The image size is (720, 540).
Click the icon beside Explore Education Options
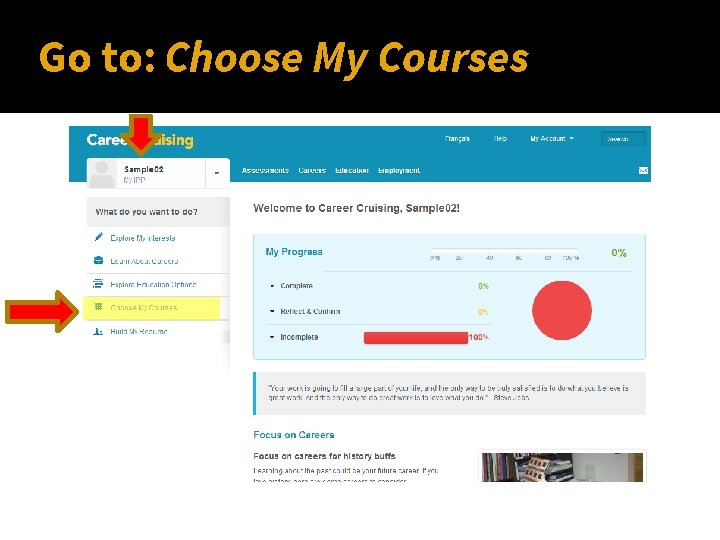pyautogui.click(x=98, y=283)
